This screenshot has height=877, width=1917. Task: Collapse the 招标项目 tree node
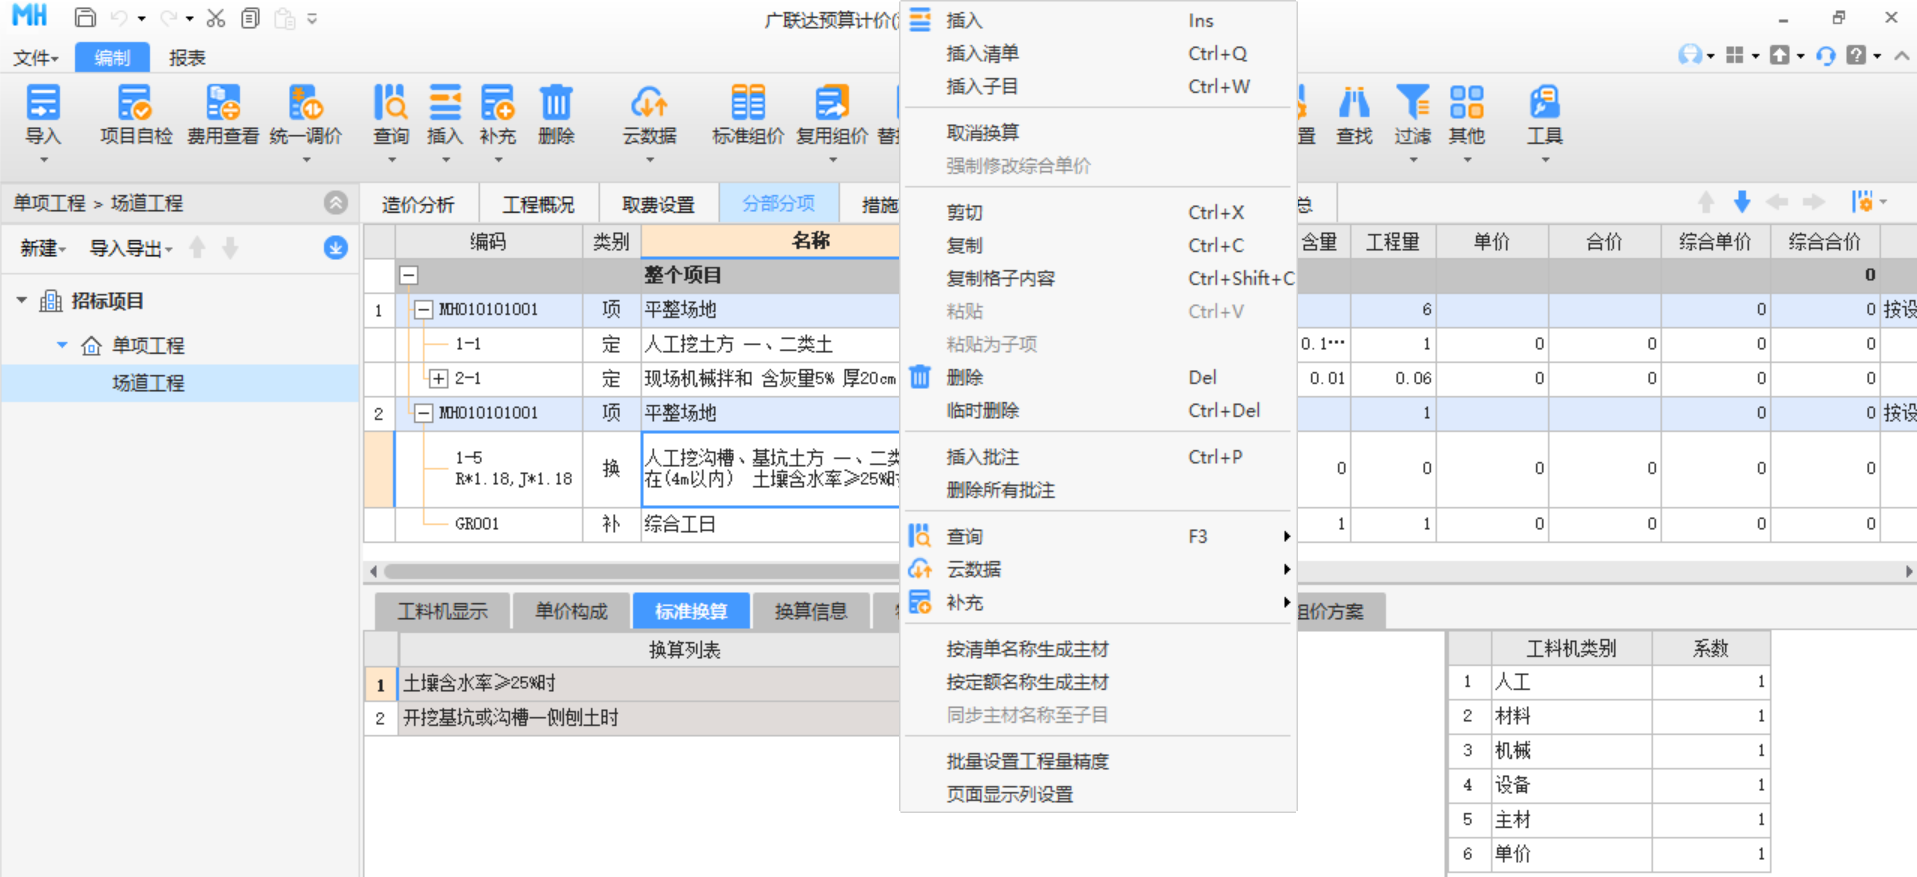click(22, 301)
